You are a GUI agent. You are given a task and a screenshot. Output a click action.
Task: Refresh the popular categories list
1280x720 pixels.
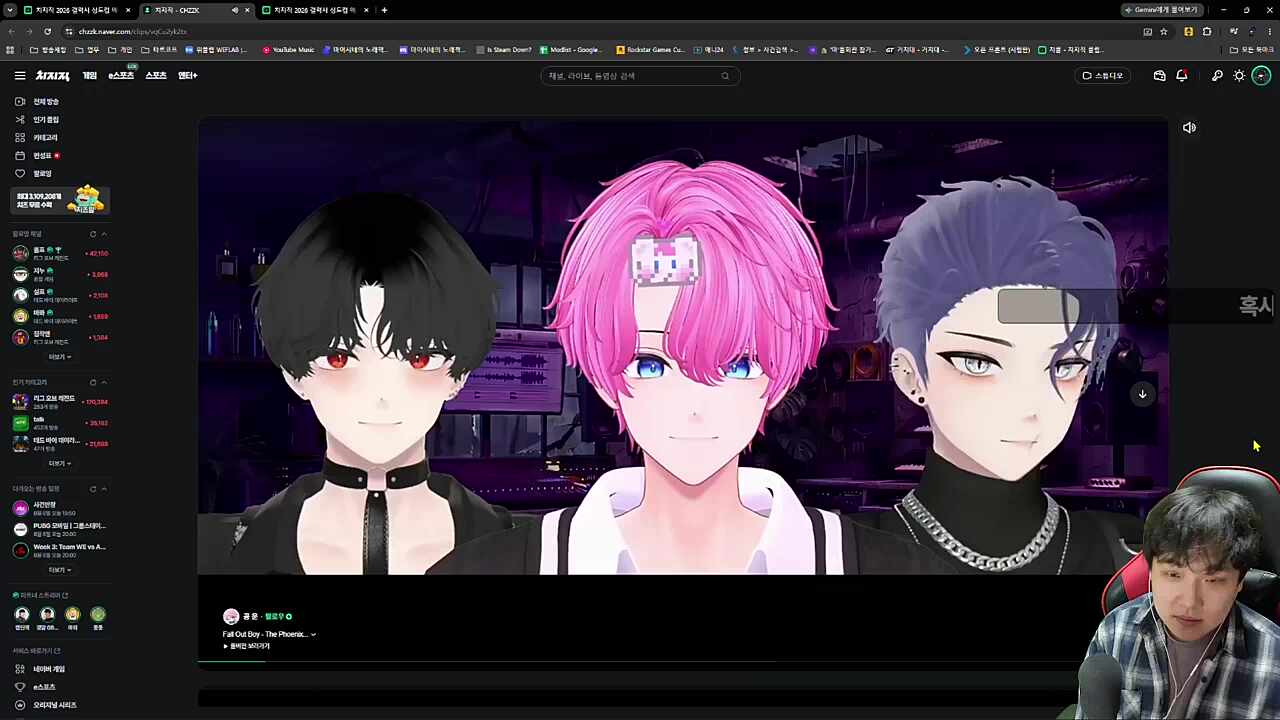tap(93, 382)
